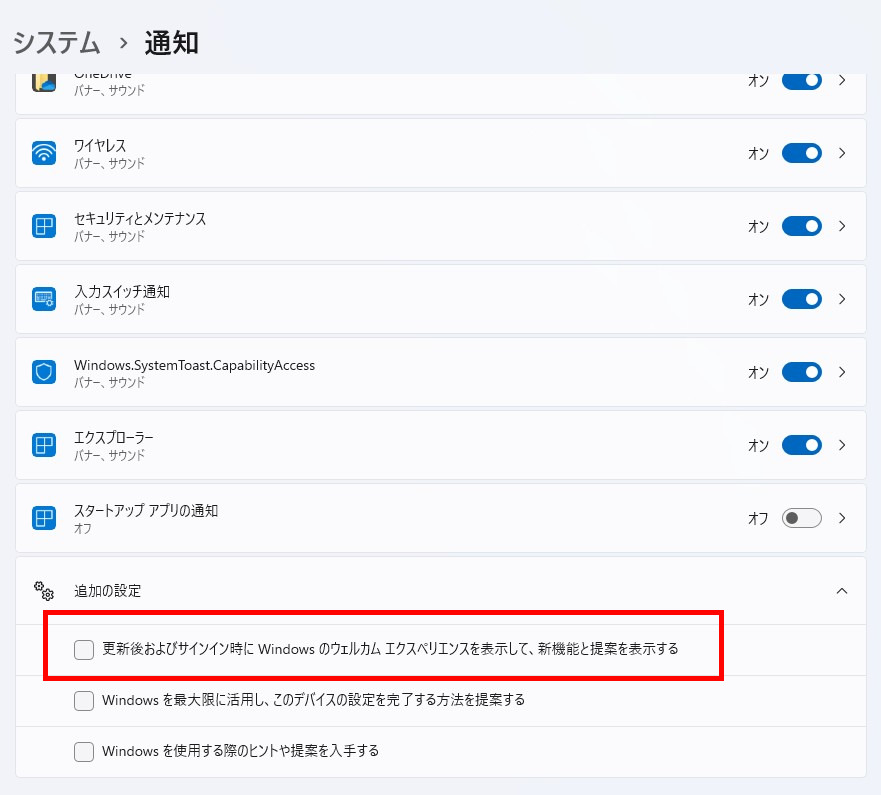
Task: Turn off the ワイヤレス notifications toggle
Action: (x=802, y=153)
